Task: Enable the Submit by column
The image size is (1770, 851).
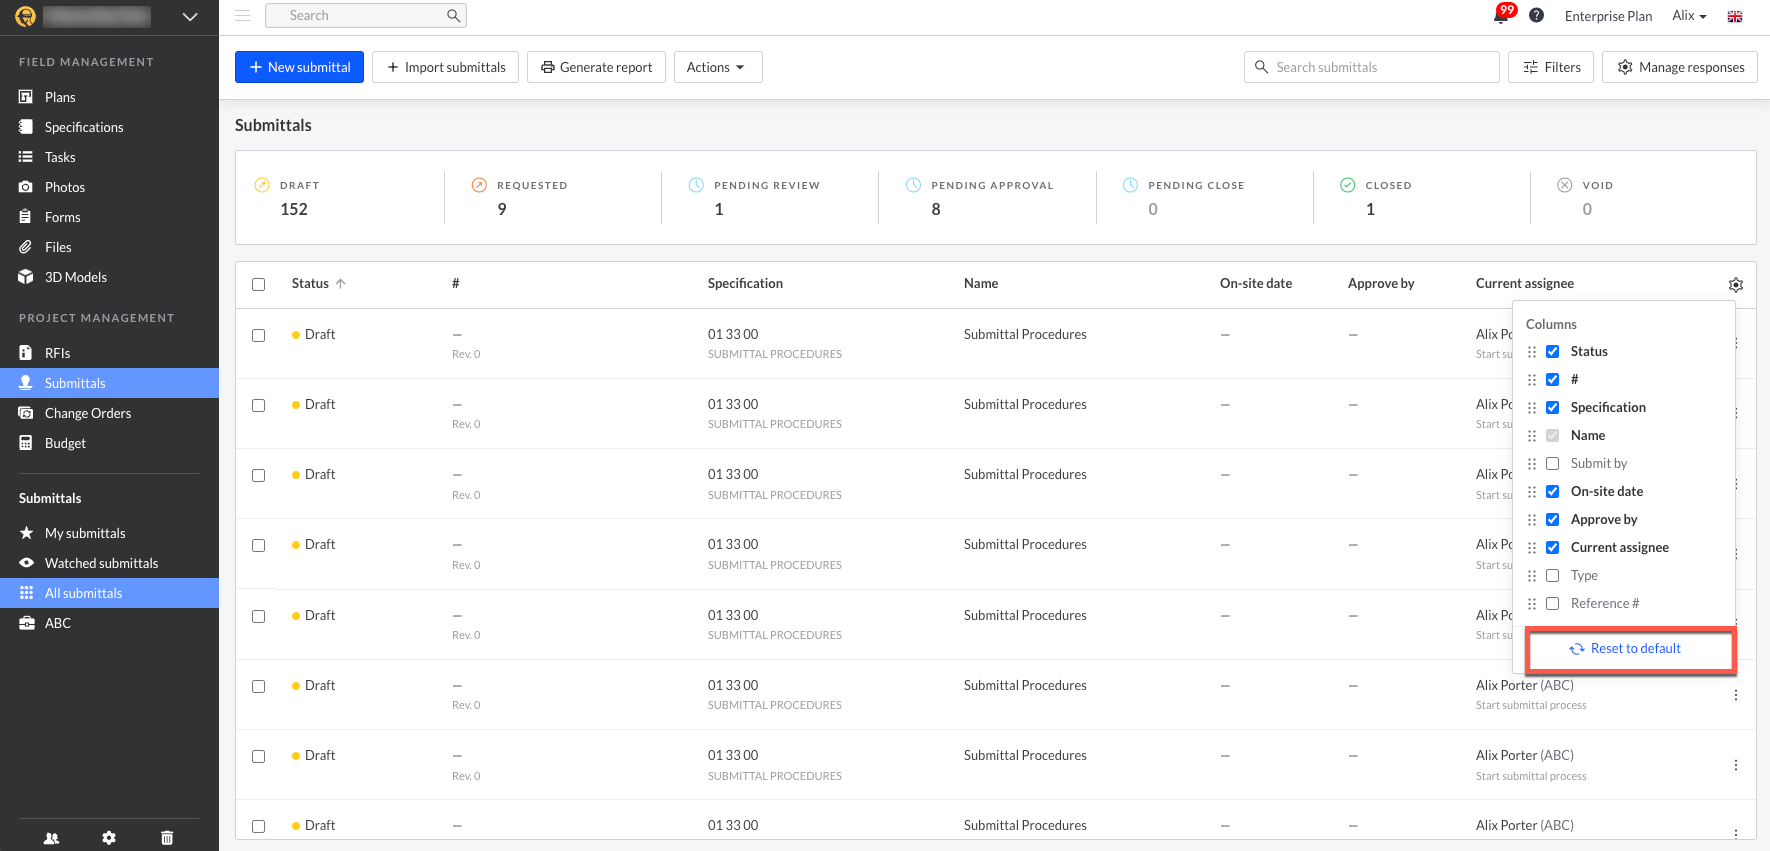Action: coord(1553,463)
